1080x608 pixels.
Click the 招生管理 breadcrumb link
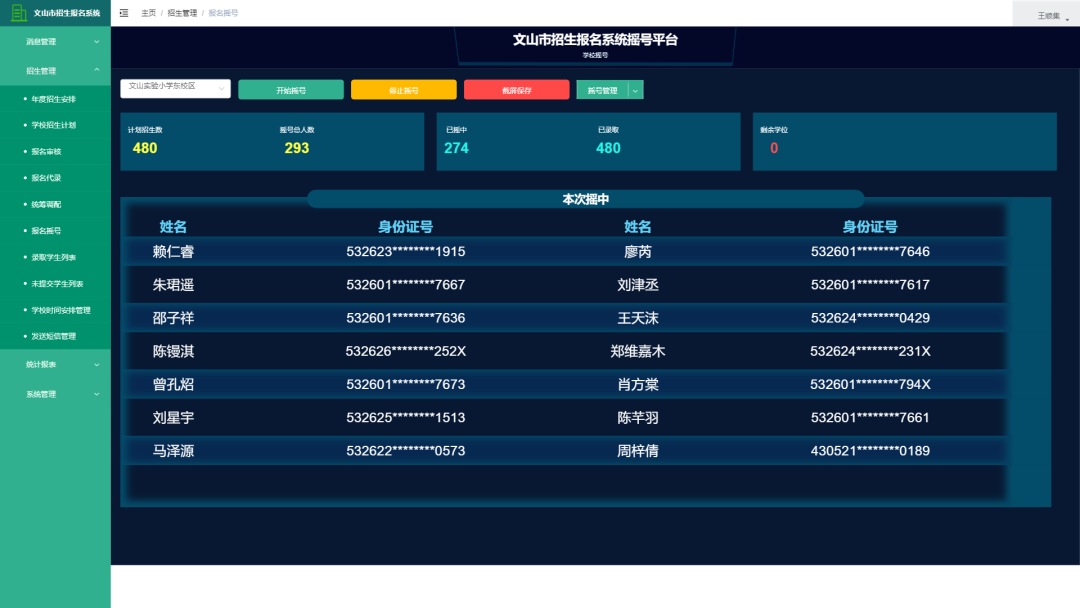pyautogui.click(x=184, y=13)
